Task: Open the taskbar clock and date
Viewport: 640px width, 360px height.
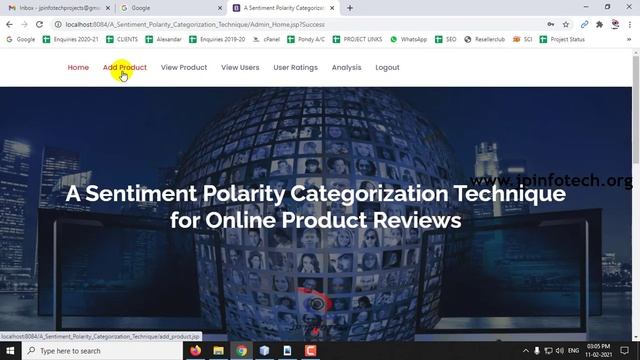Action: pos(599,351)
